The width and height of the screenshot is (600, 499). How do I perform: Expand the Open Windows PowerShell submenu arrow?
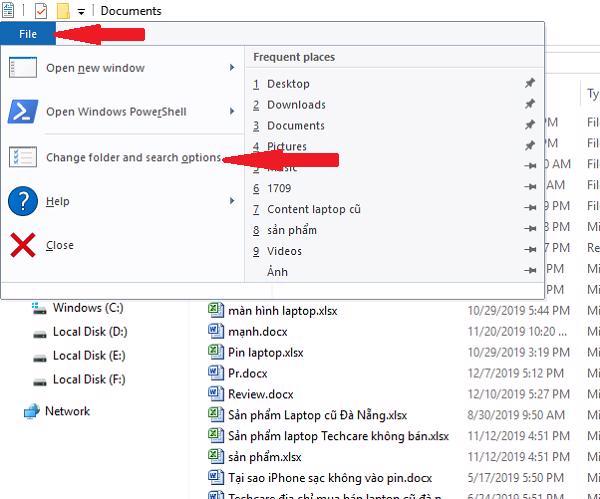(232, 111)
